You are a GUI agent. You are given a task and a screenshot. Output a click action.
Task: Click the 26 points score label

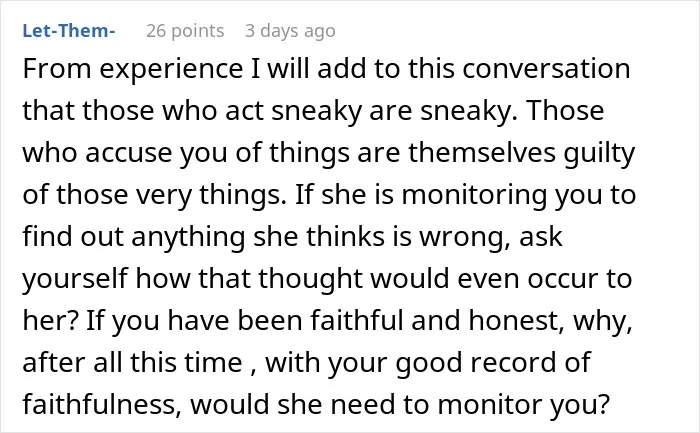(x=185, y=31)
